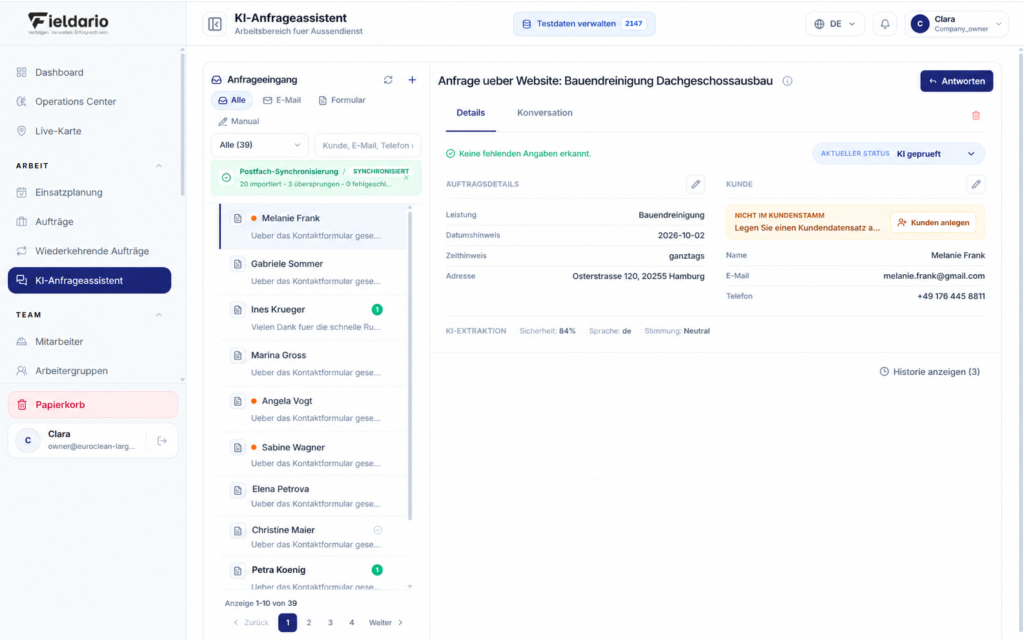
Task: Open the DE language dropdown
Action: point(835,24)
